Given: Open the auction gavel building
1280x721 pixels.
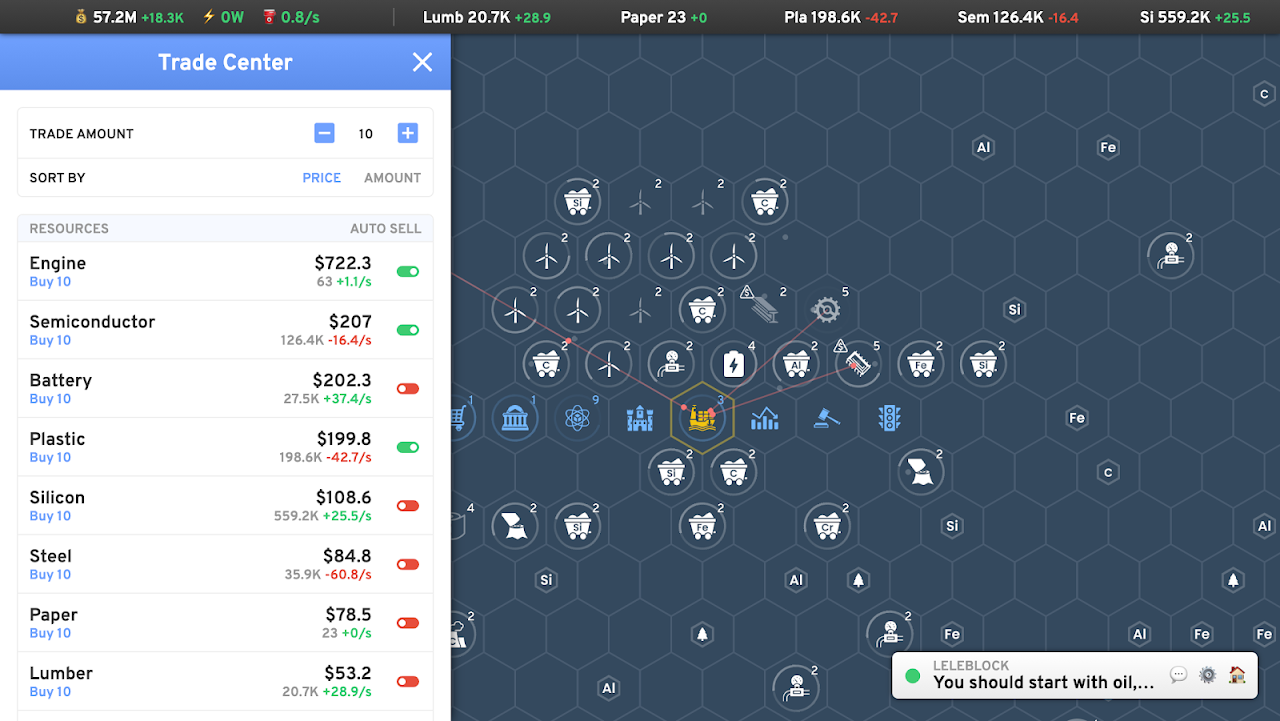Looking at the screenshot, I should (826, 418).
